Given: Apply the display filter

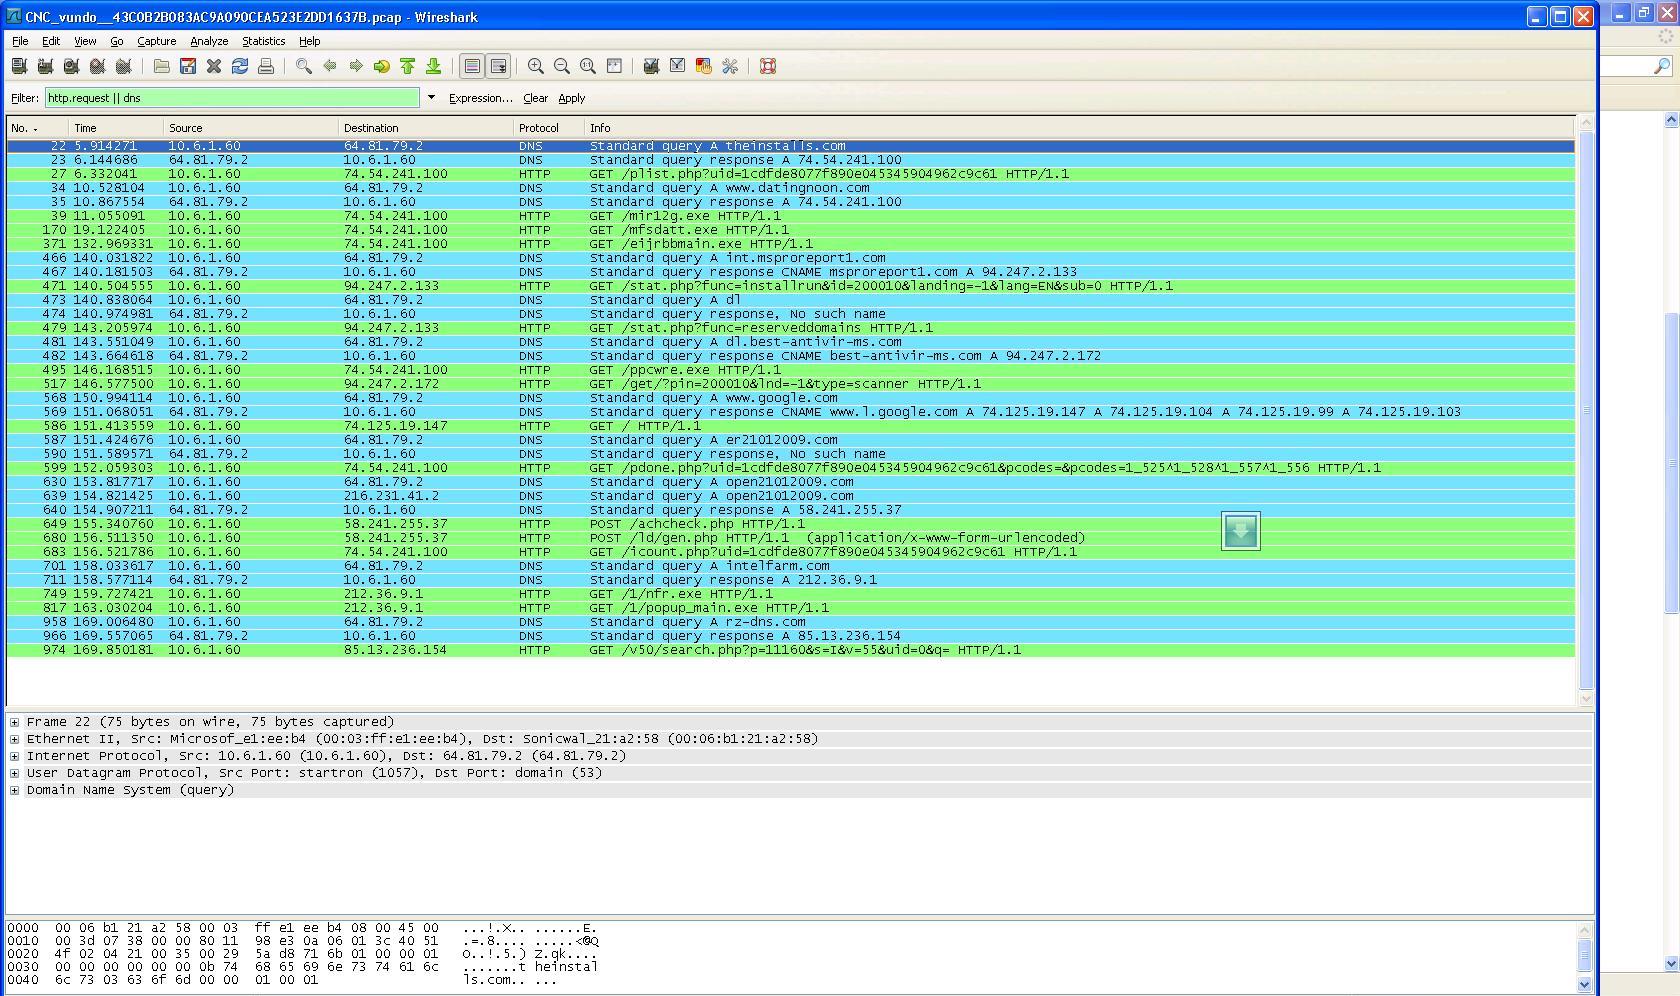Looking at the screenshot, I should click(572, 98).
